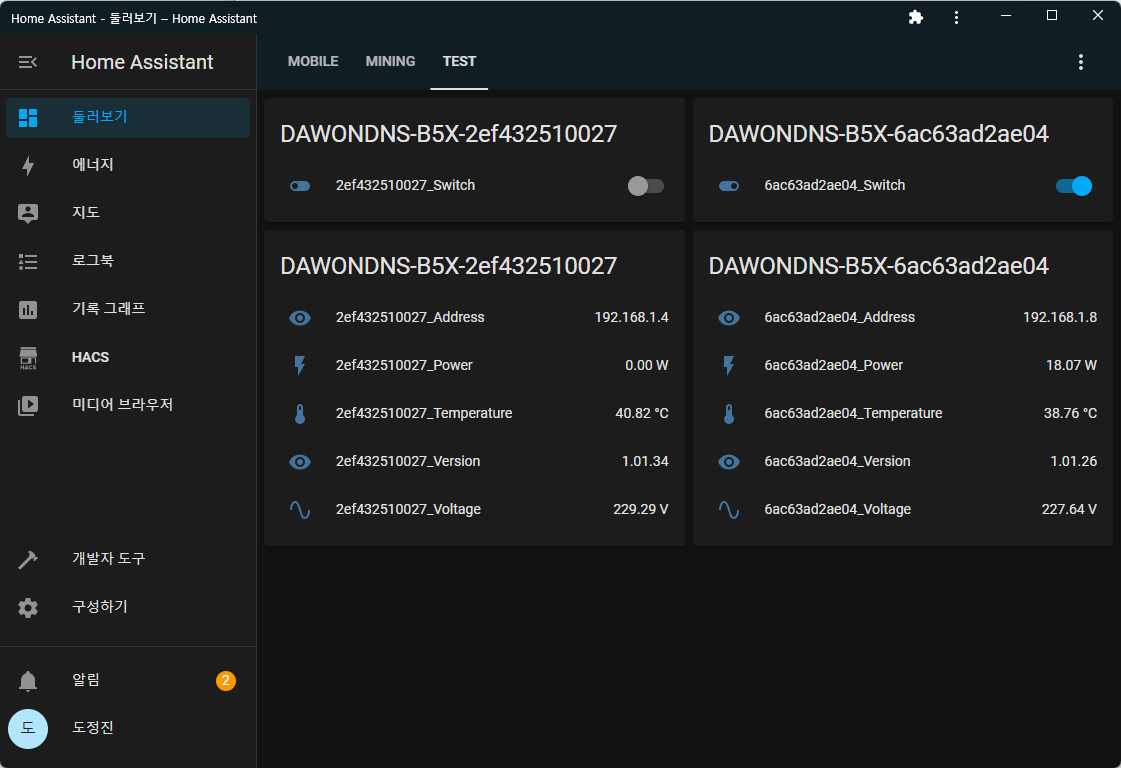Click the 1.01.26 version value
This screenshot has height=768, width=1121.
point(1073,461)
